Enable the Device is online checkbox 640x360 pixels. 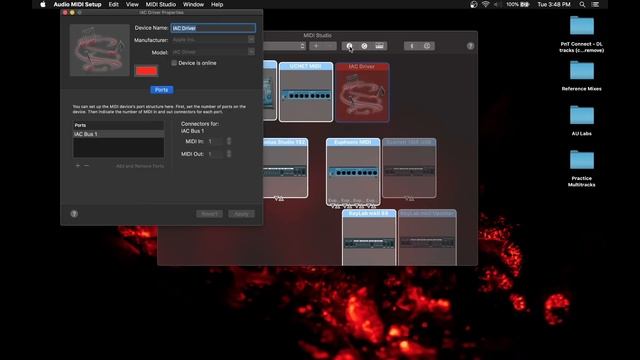click(174, 63)
